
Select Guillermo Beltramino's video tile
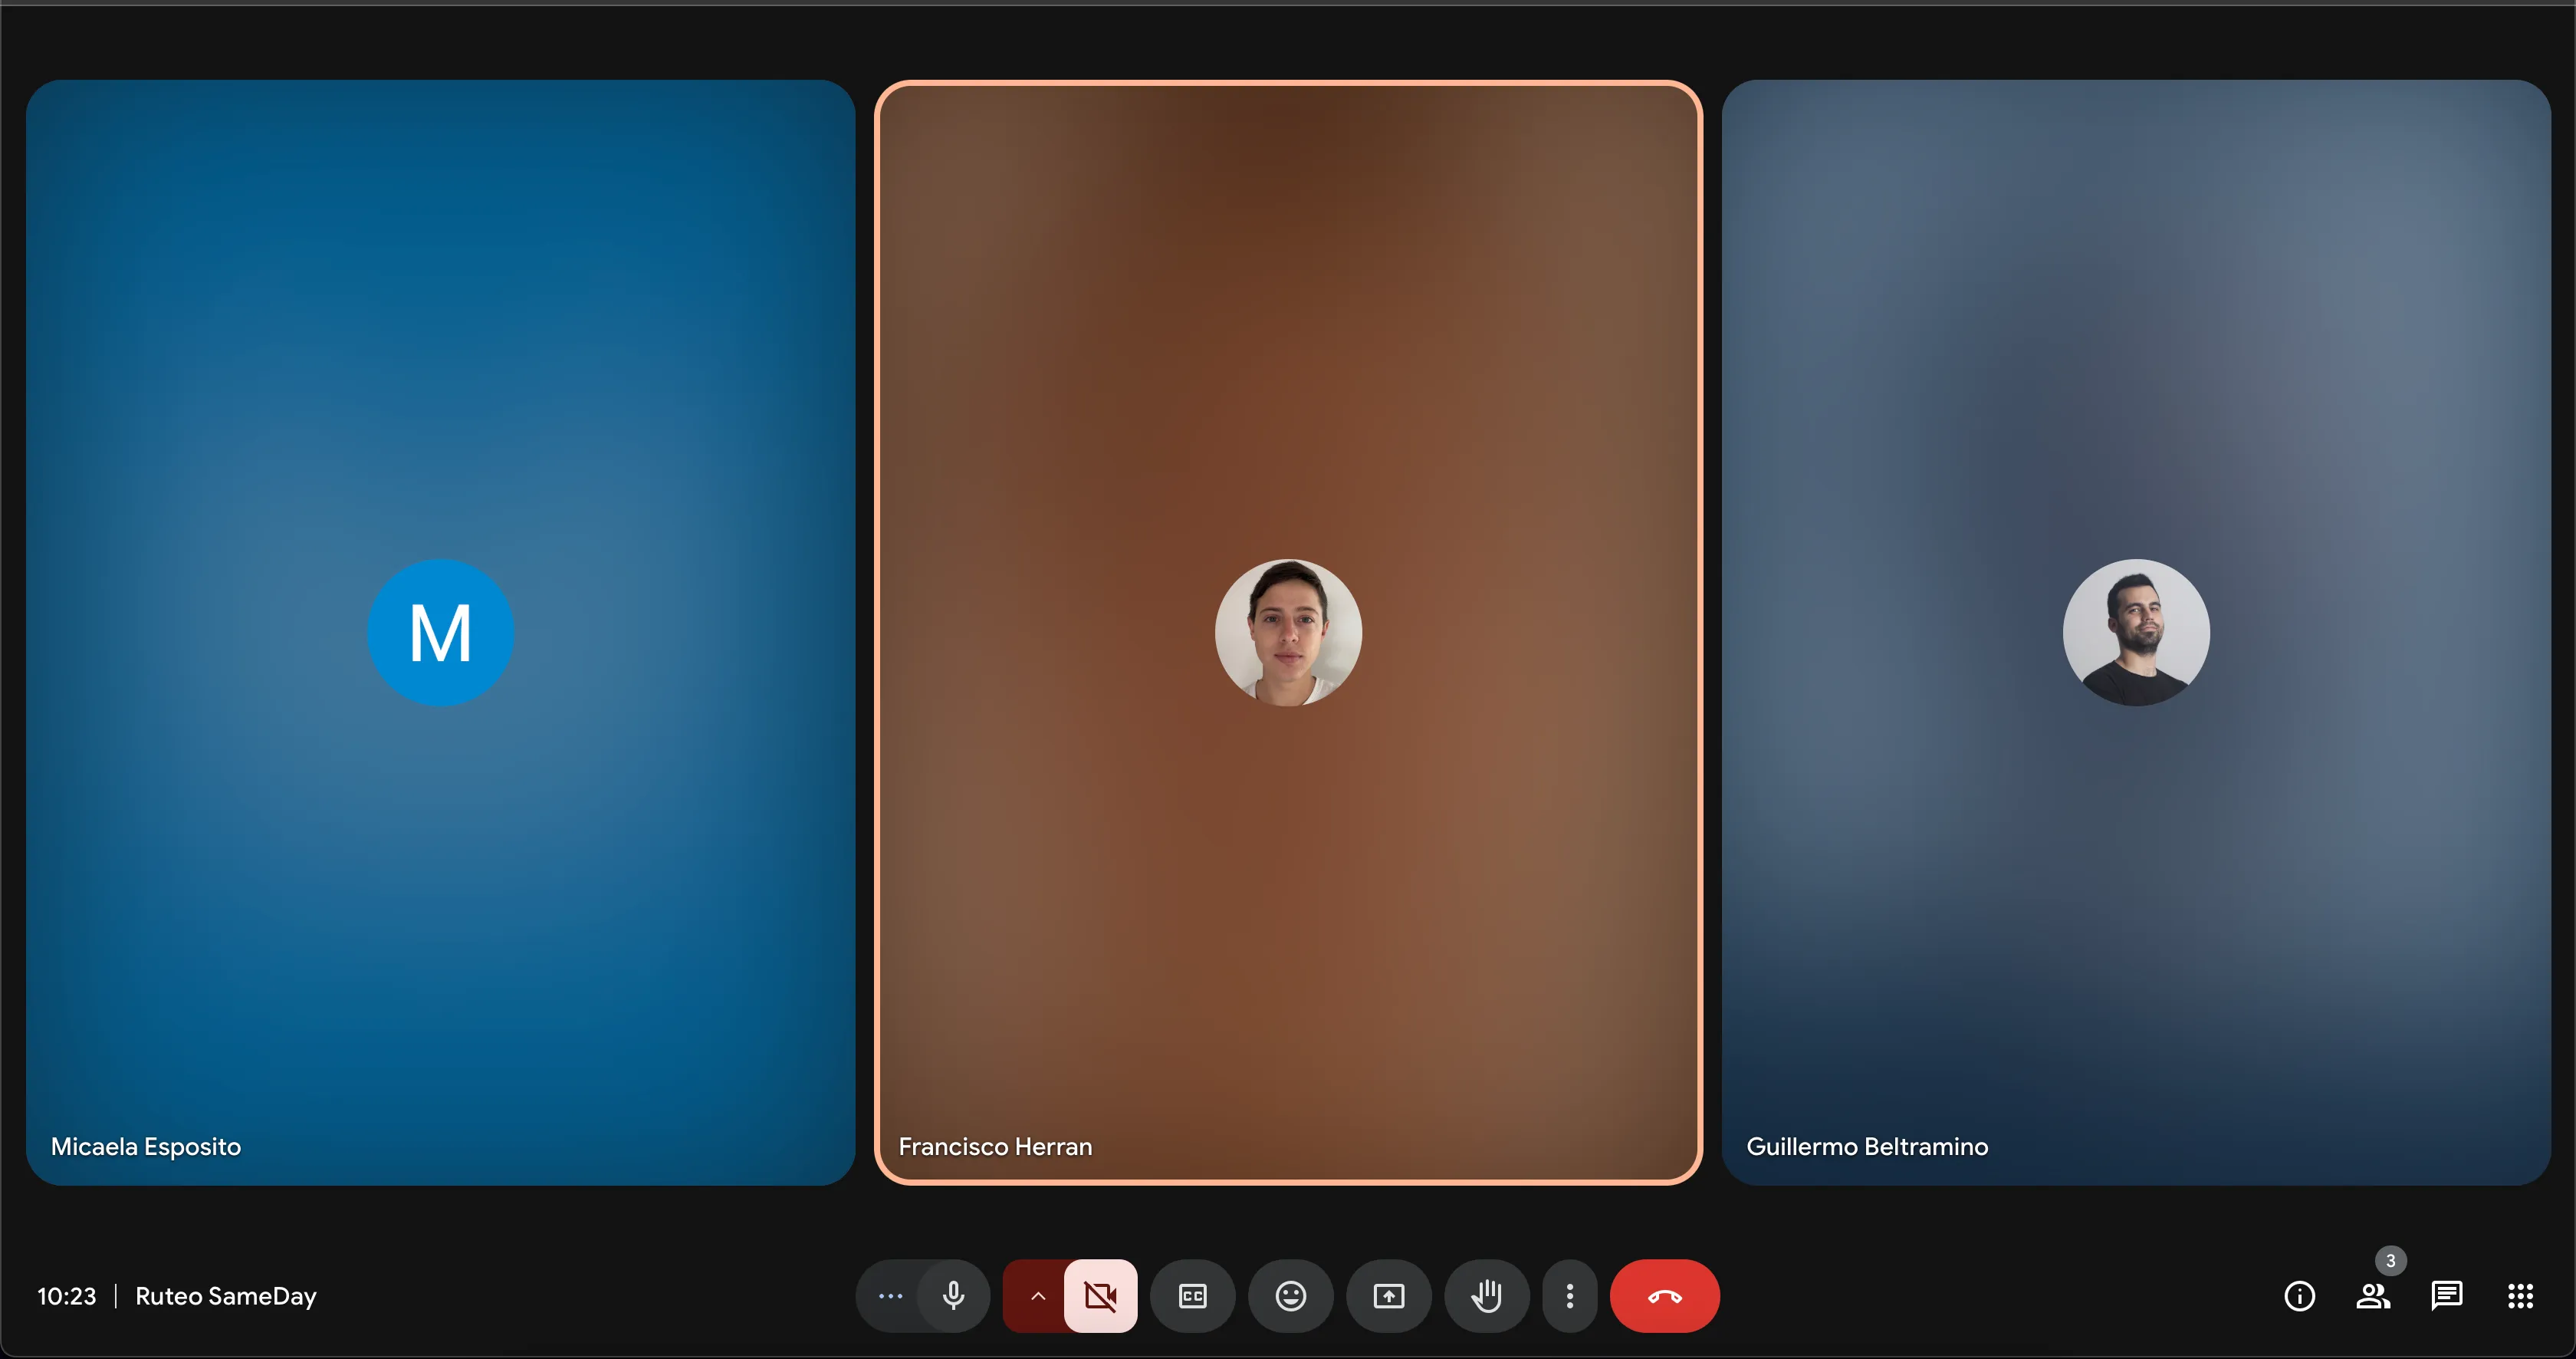point(2136,632)
